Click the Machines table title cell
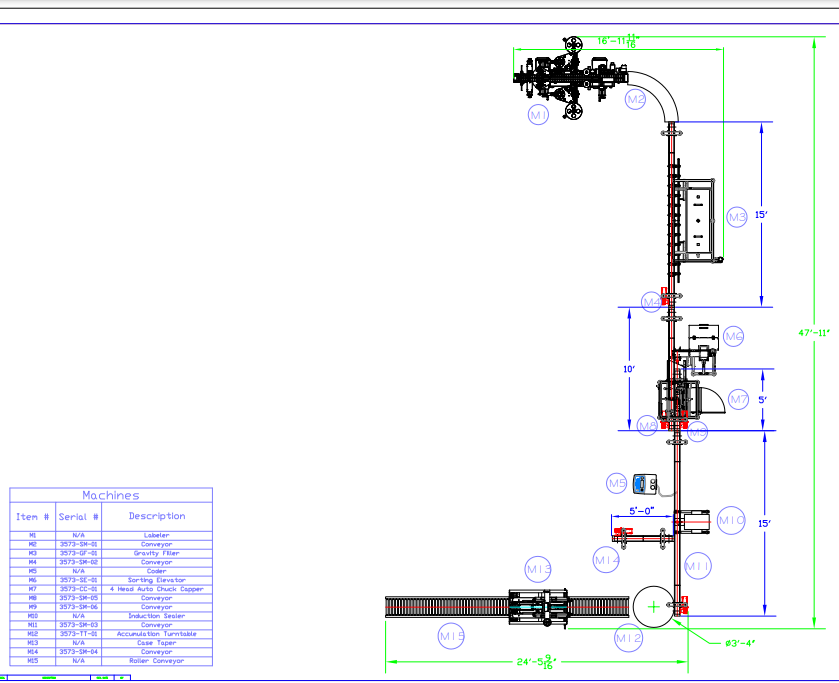 click(111, 495)
